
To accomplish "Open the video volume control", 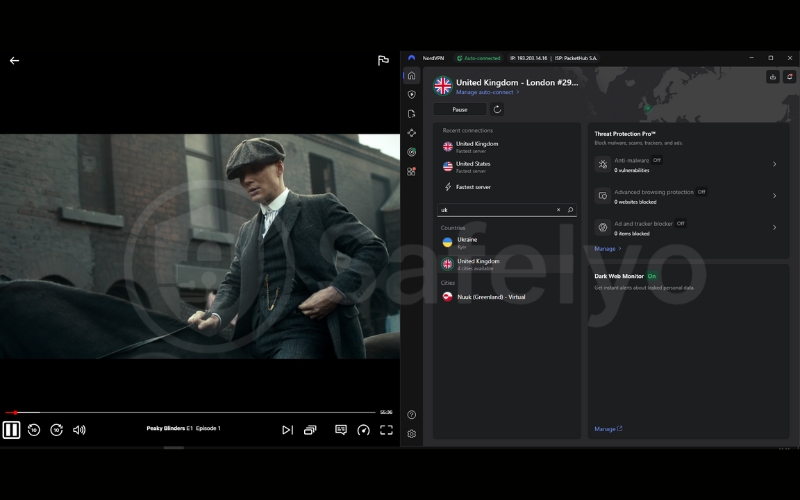I will [79, 430].
